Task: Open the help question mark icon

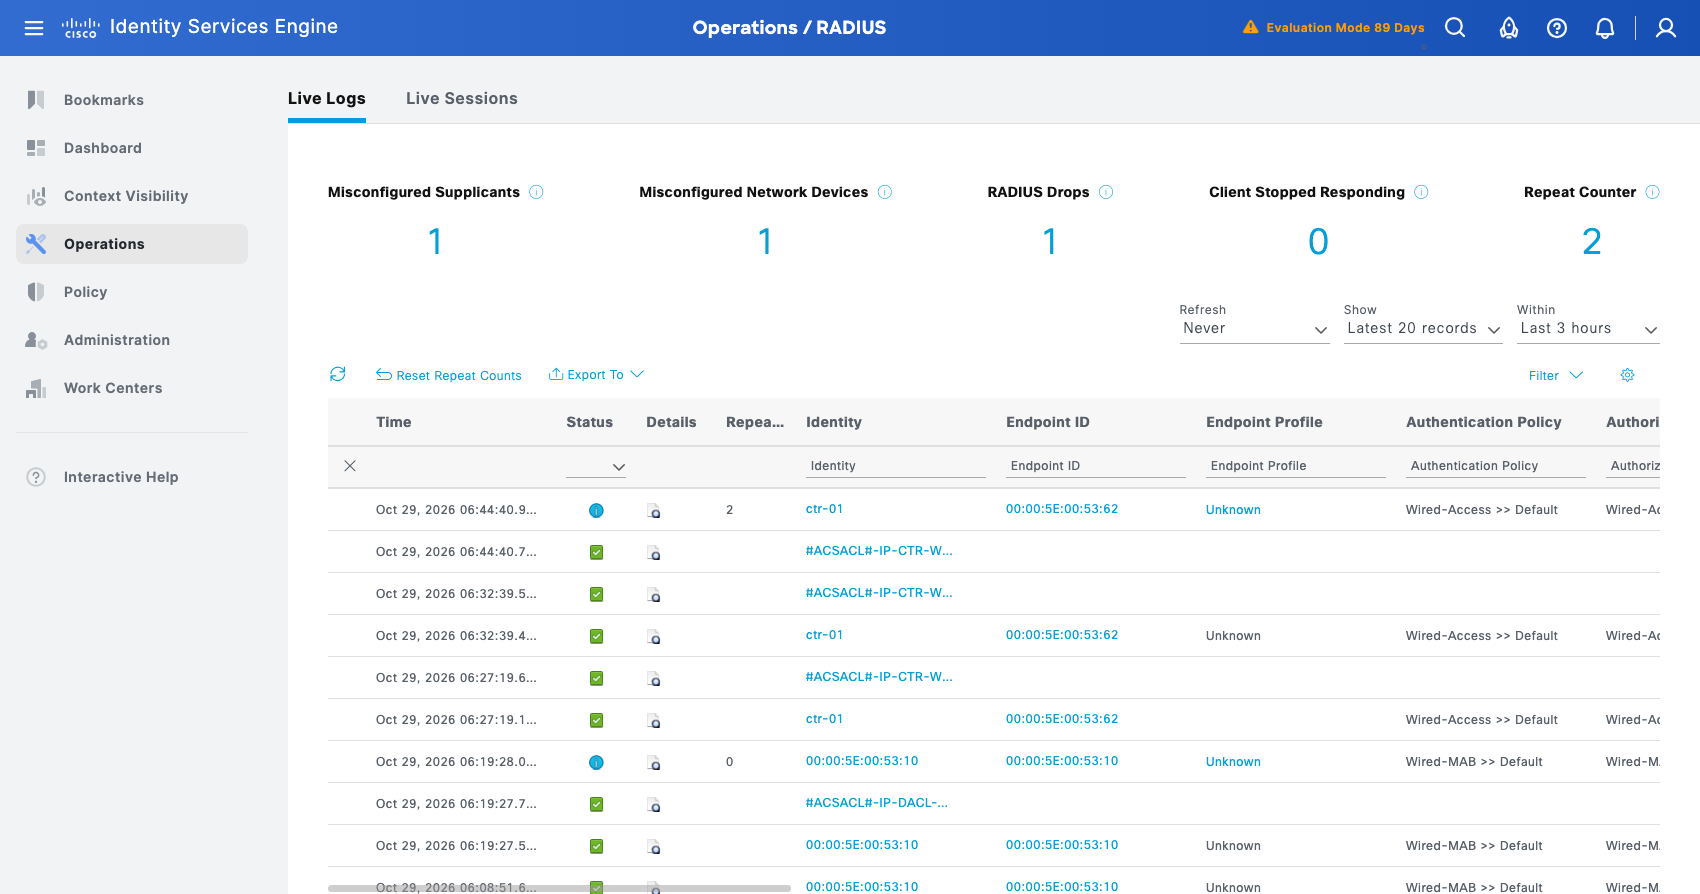Action: pos(1557,28)
